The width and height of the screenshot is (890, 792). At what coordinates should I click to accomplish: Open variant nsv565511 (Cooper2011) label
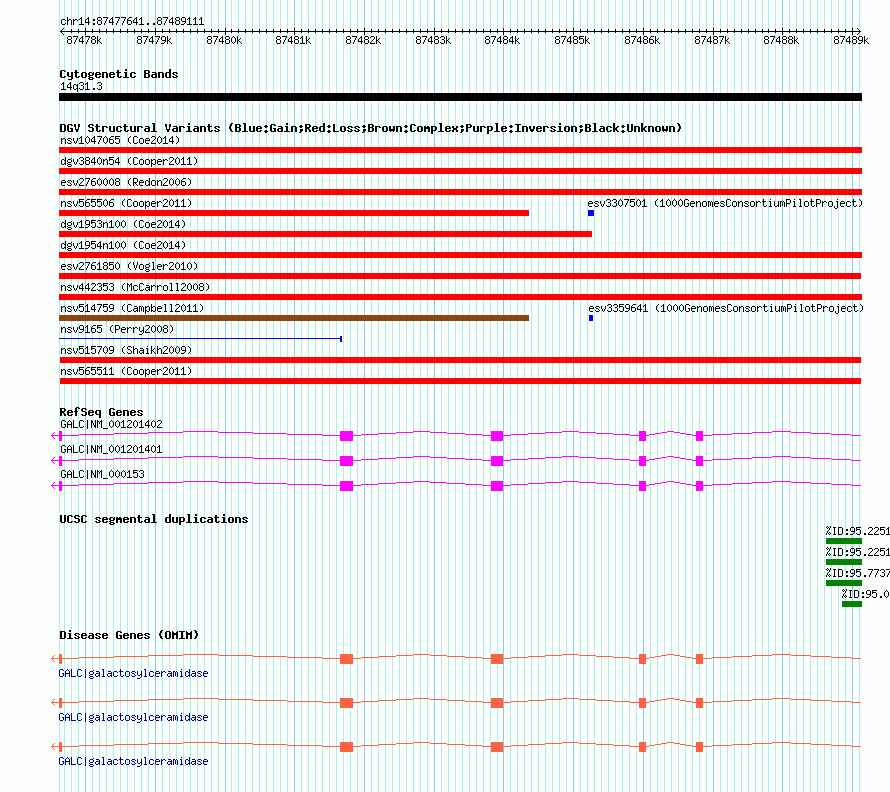pyautogui.click(x=126, y=371)
